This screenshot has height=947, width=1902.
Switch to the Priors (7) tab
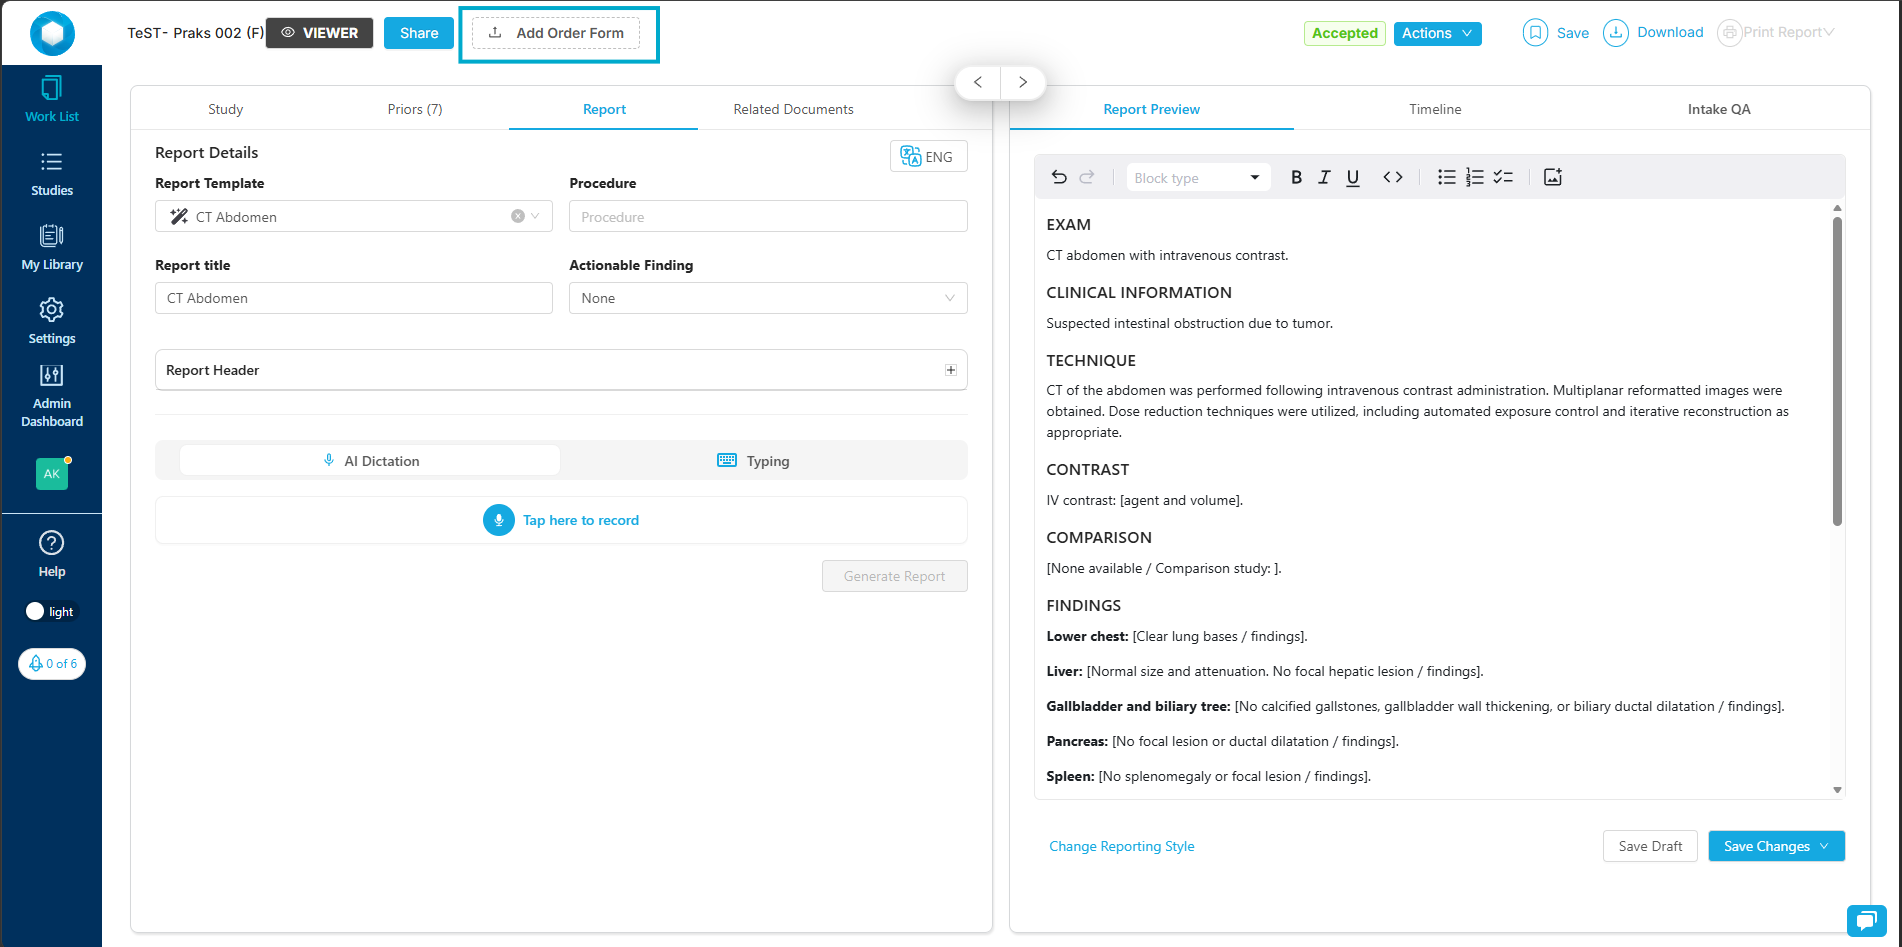point(415,109)
